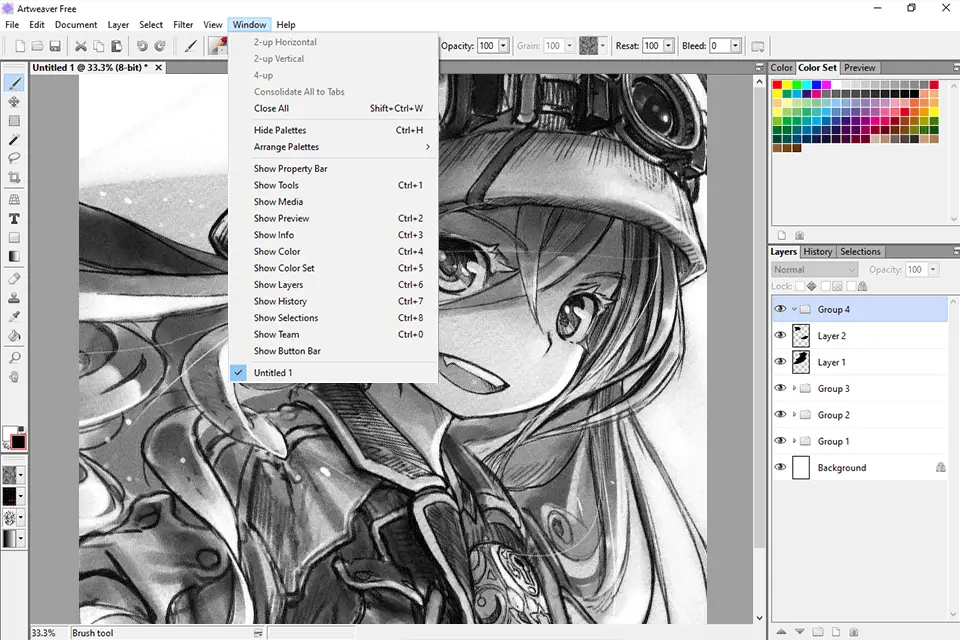Click the New document toolbar icon
Image resolution: width=960 pixels, height=640 pixels.
[x=20, y=46]
